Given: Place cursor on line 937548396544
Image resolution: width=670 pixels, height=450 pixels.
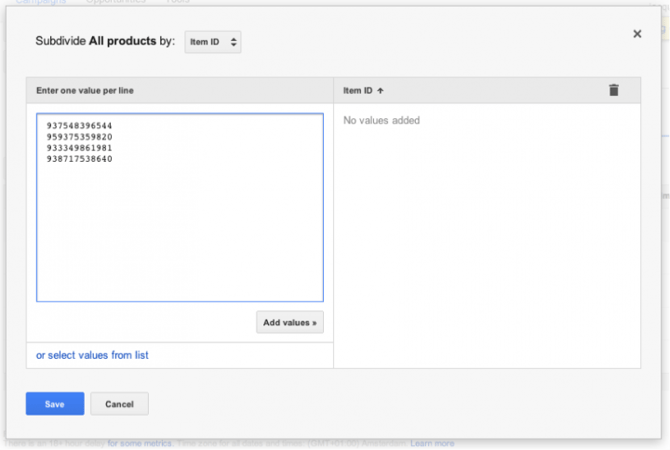Looking at the screenshot, I should pos(79,126).
